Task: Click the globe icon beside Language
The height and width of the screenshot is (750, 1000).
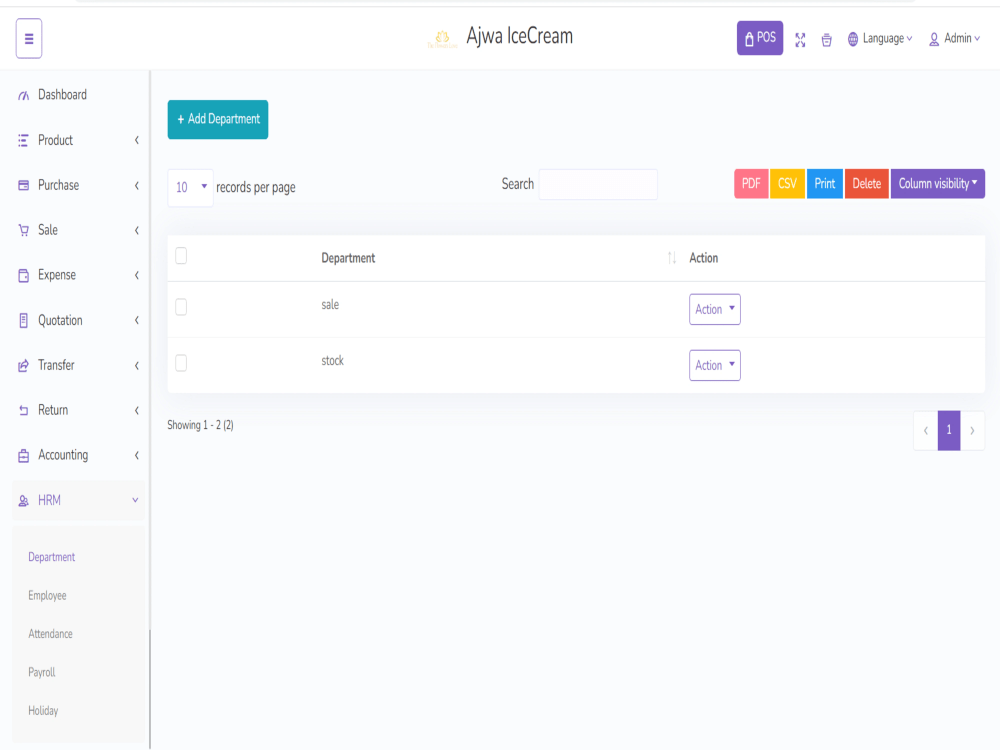Action: click(853, 40)
